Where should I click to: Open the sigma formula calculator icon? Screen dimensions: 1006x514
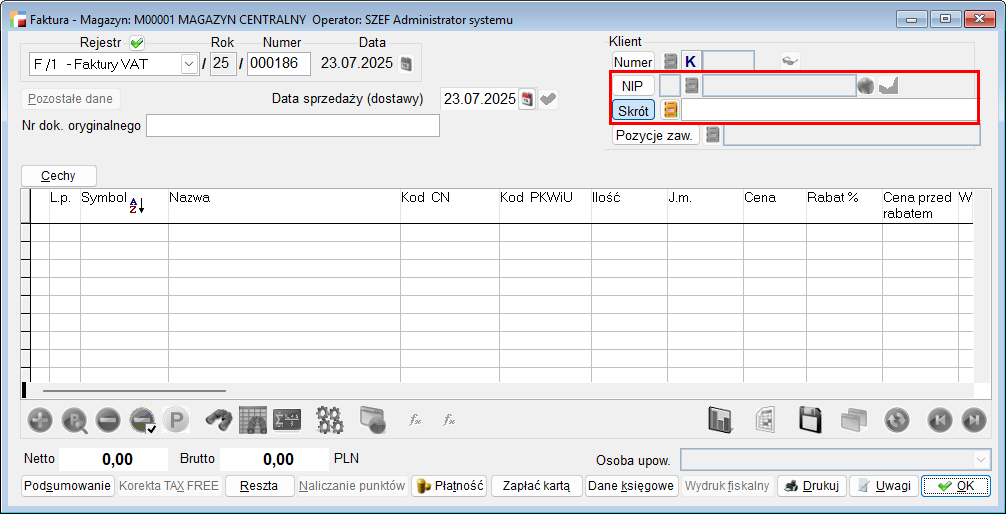coord(287,421)
